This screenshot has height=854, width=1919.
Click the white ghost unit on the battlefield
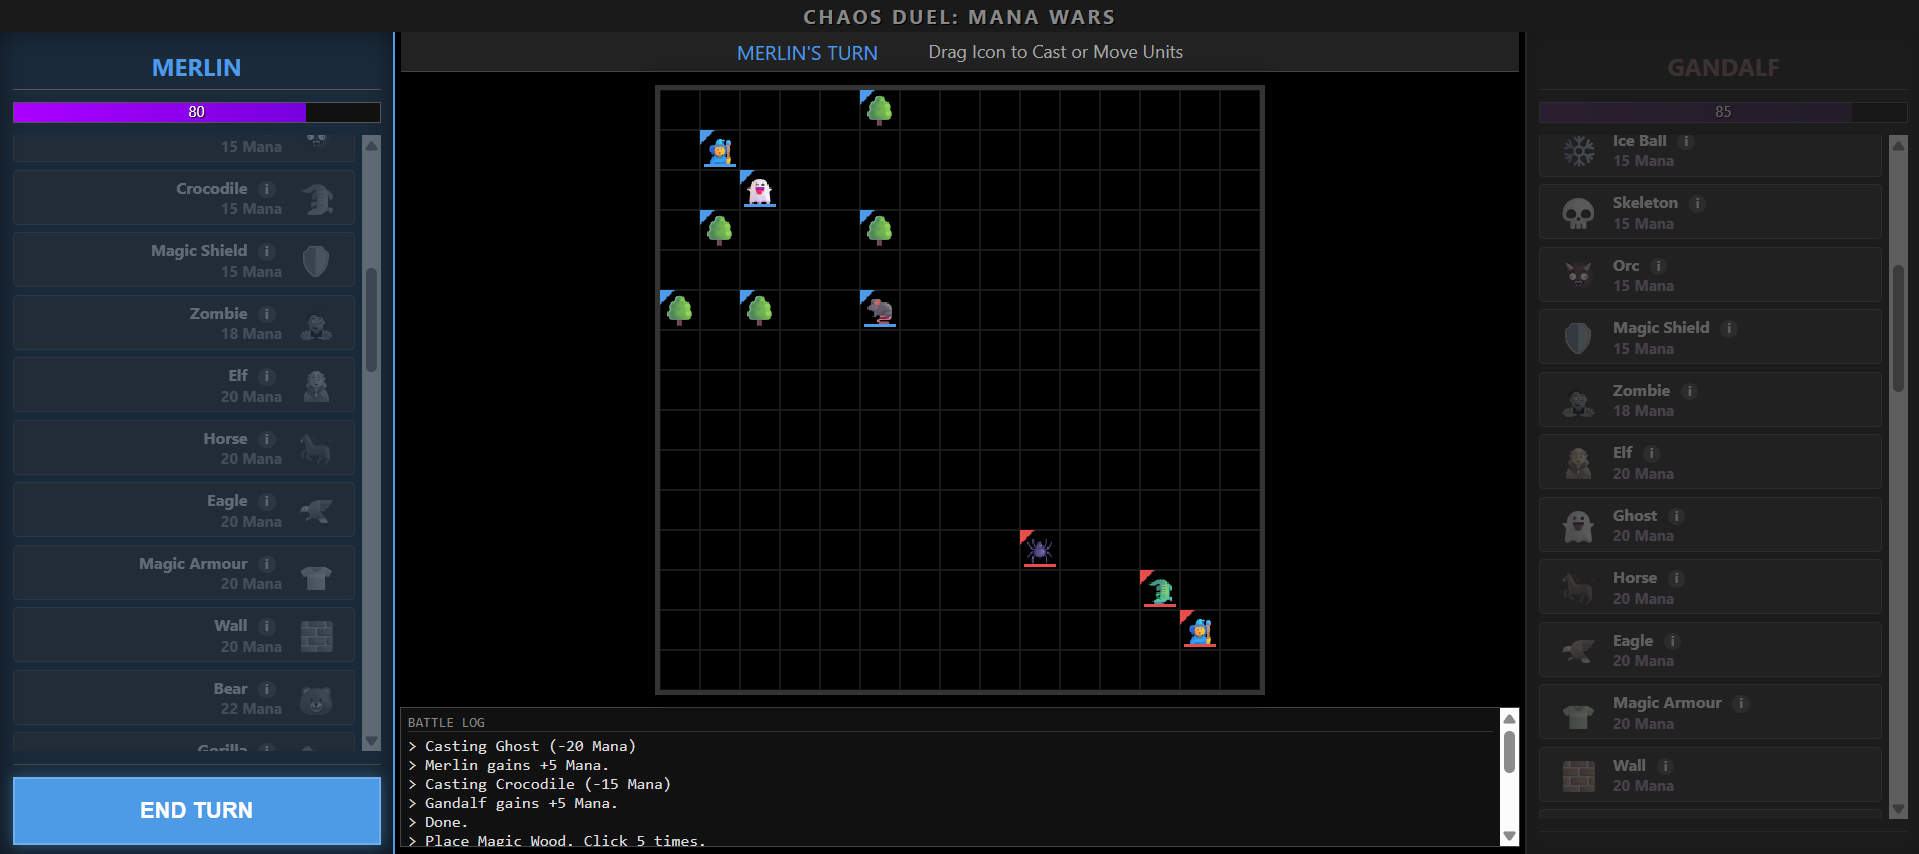[760, 191]
